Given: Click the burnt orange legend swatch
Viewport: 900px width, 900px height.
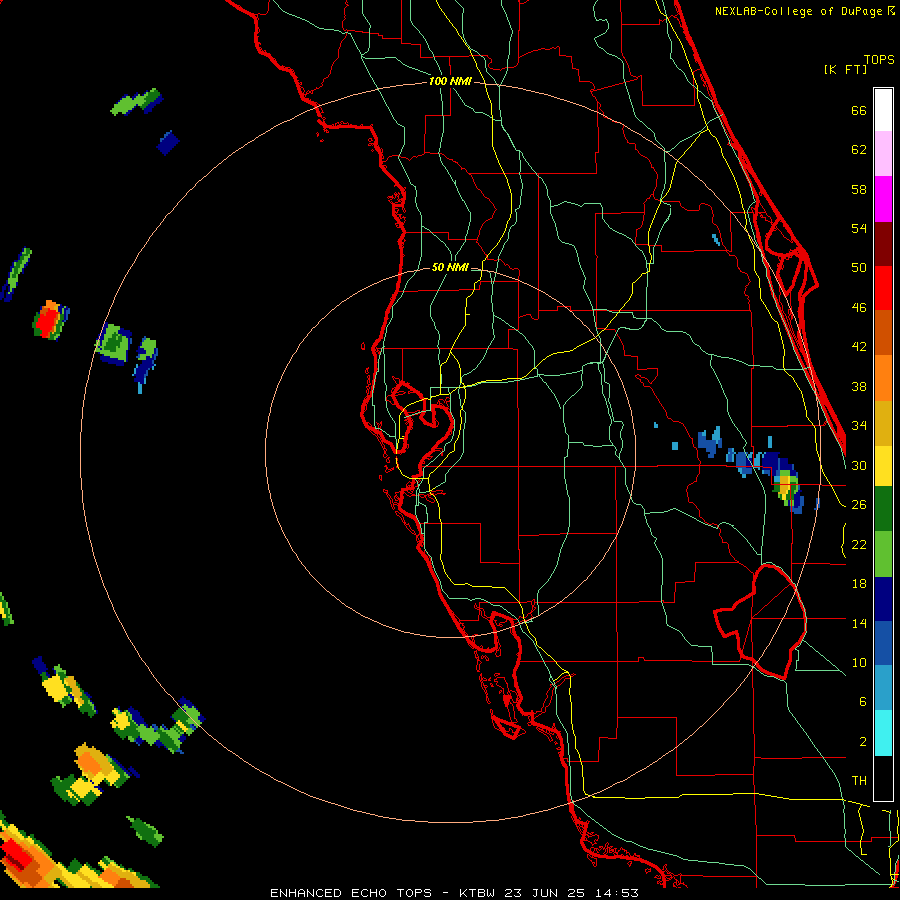Looking at the screenshot, I should tap(883, 333).
